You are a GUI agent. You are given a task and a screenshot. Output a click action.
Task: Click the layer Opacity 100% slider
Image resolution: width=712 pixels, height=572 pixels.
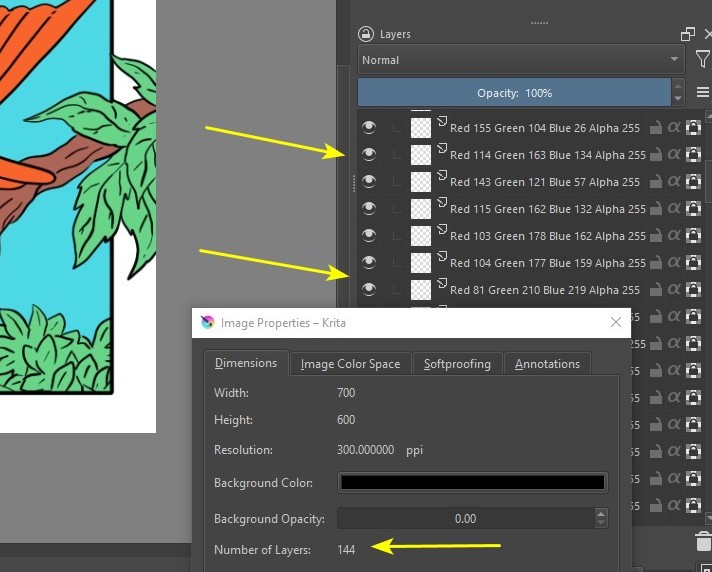(x=513, y=93)
